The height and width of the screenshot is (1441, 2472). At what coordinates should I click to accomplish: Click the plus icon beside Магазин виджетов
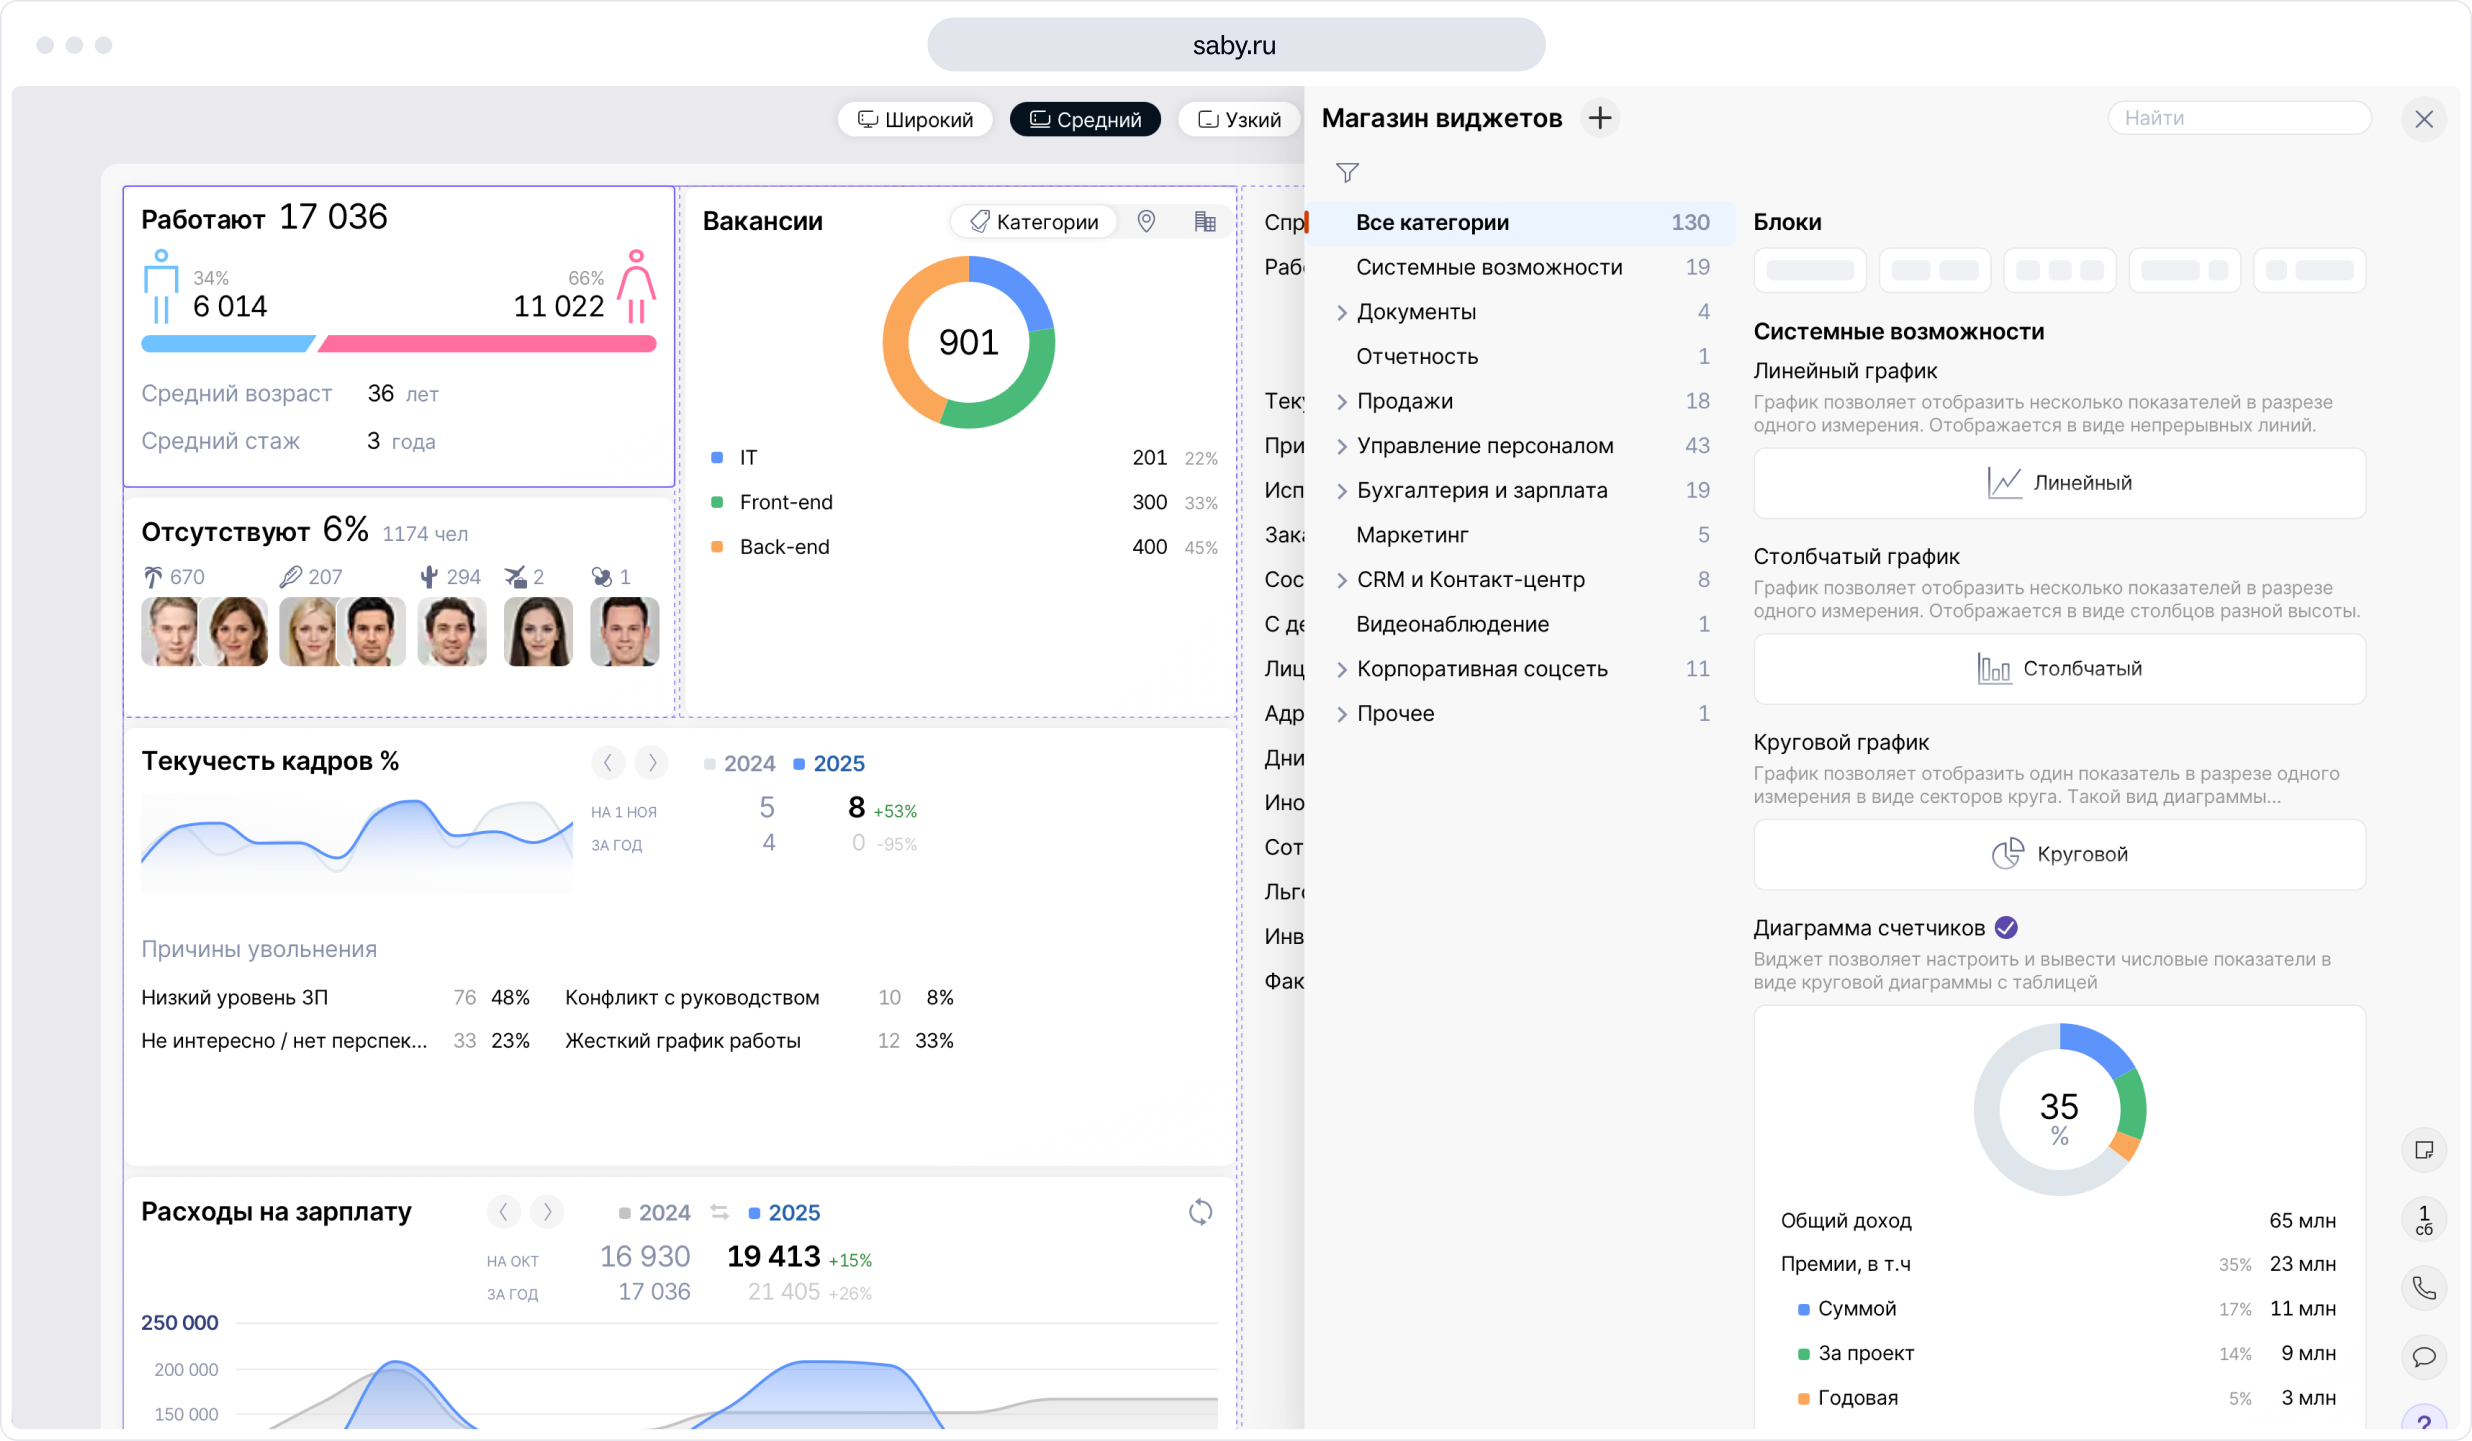tap(1600, 118)
